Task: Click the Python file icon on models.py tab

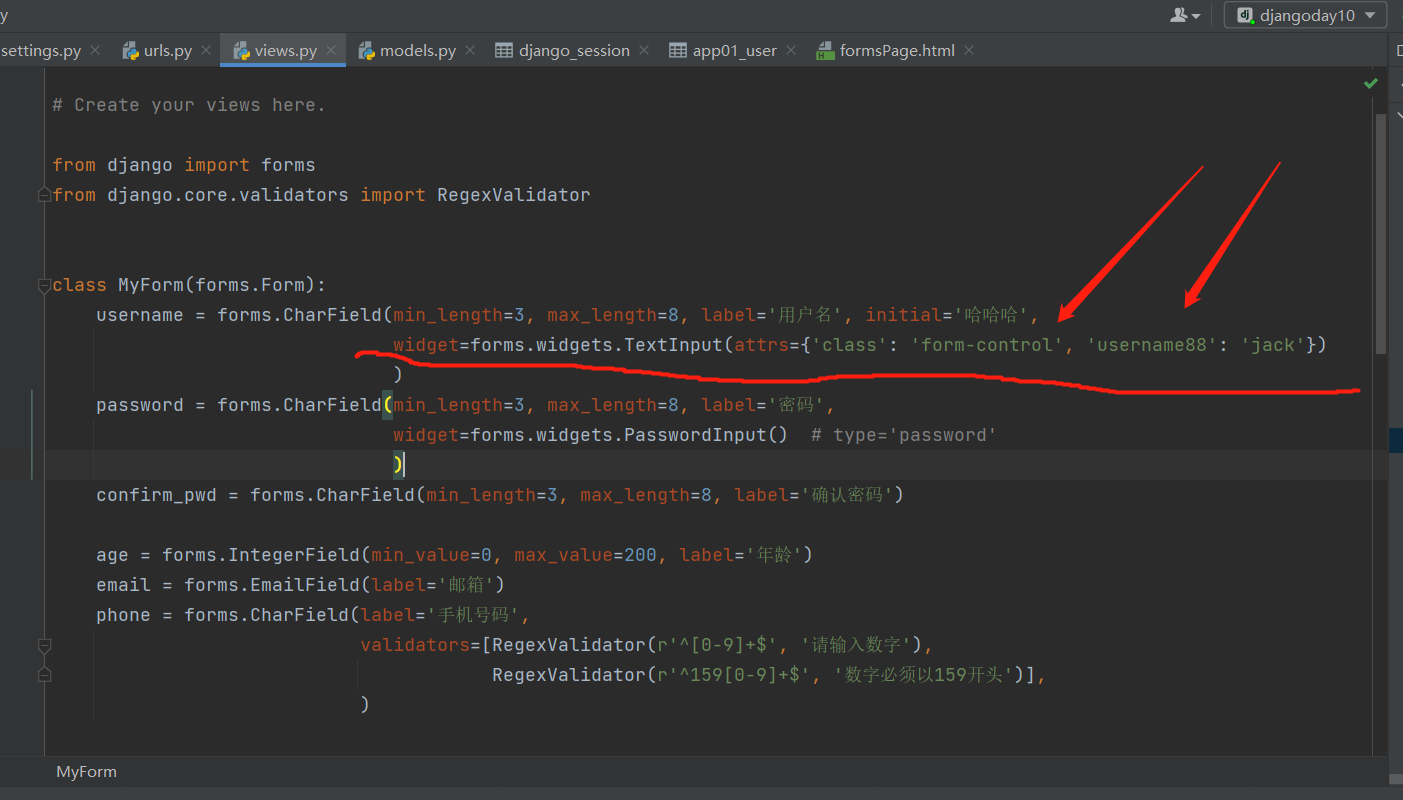Action: click(x=366, y=50)
